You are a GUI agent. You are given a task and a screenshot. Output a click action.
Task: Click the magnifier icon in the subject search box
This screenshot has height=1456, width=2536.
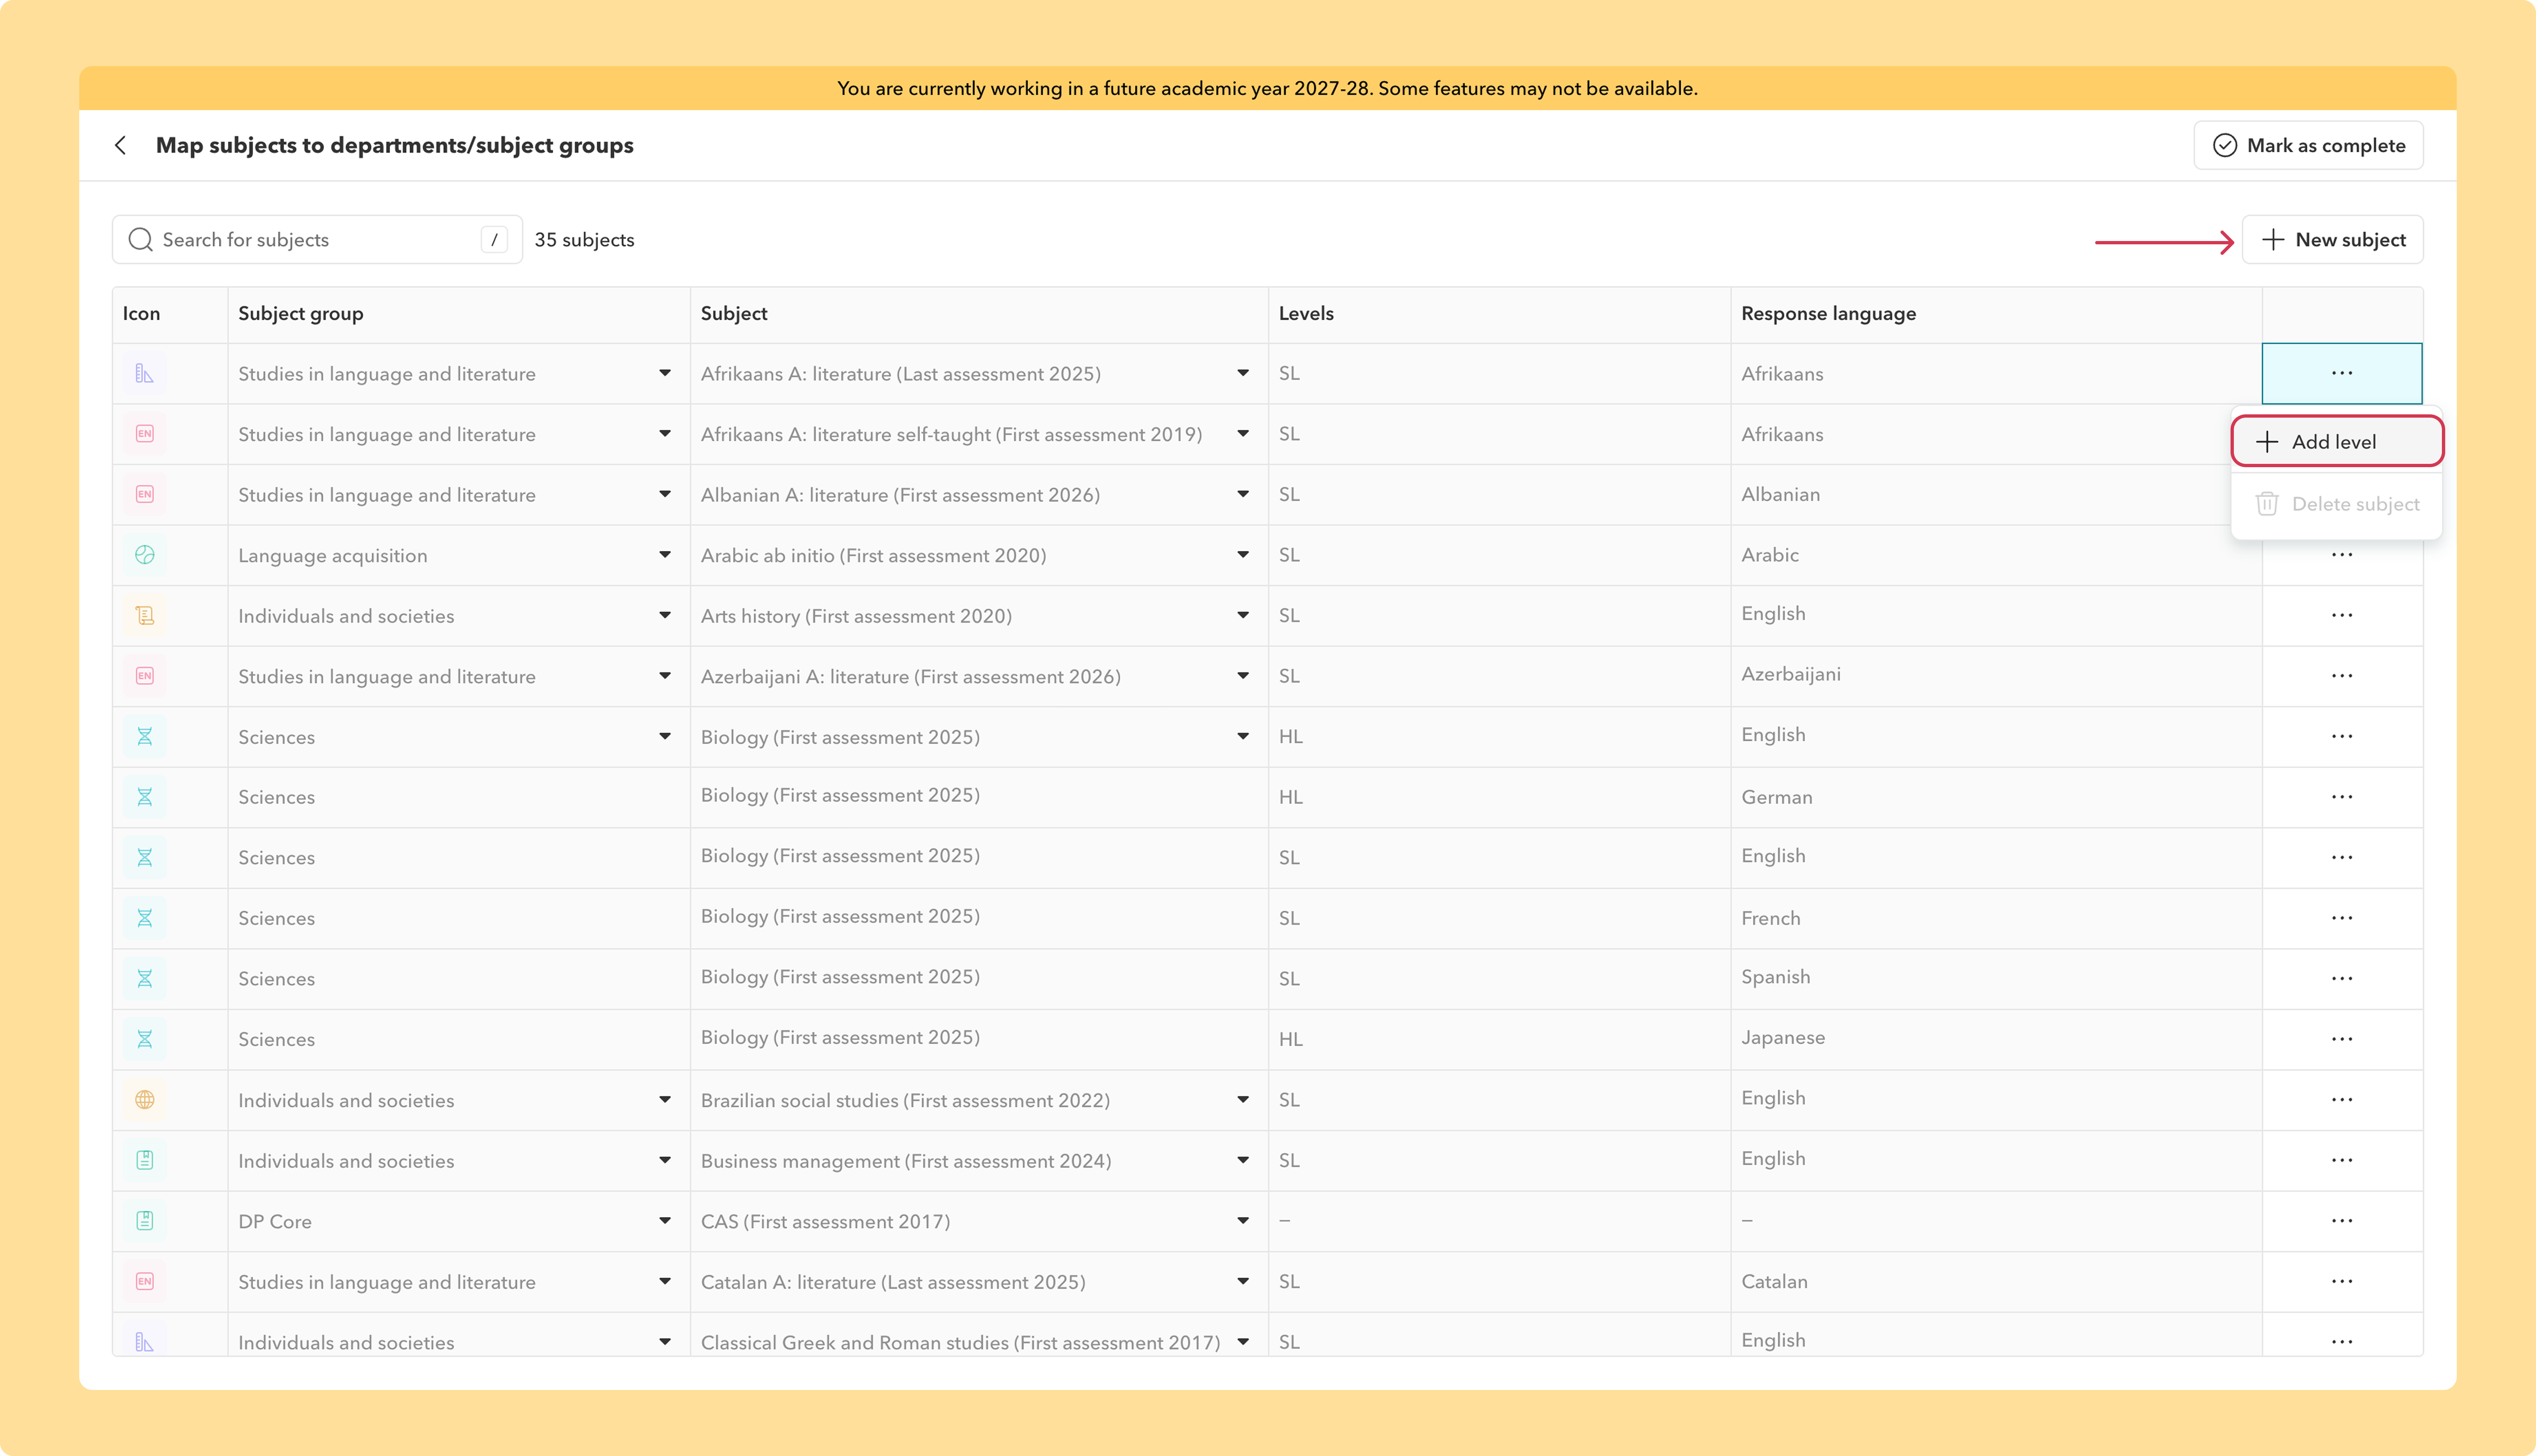[x=141, y=240]
